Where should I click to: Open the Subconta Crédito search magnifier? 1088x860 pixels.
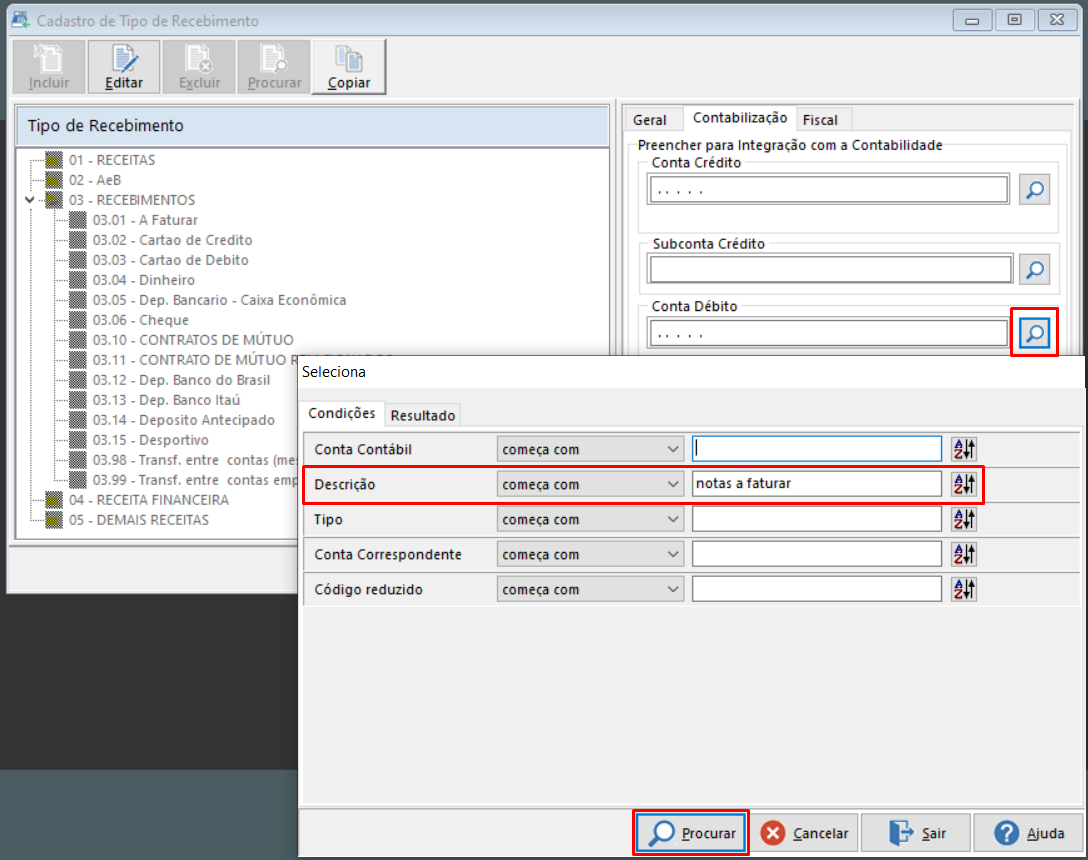tap(1035, 269)
